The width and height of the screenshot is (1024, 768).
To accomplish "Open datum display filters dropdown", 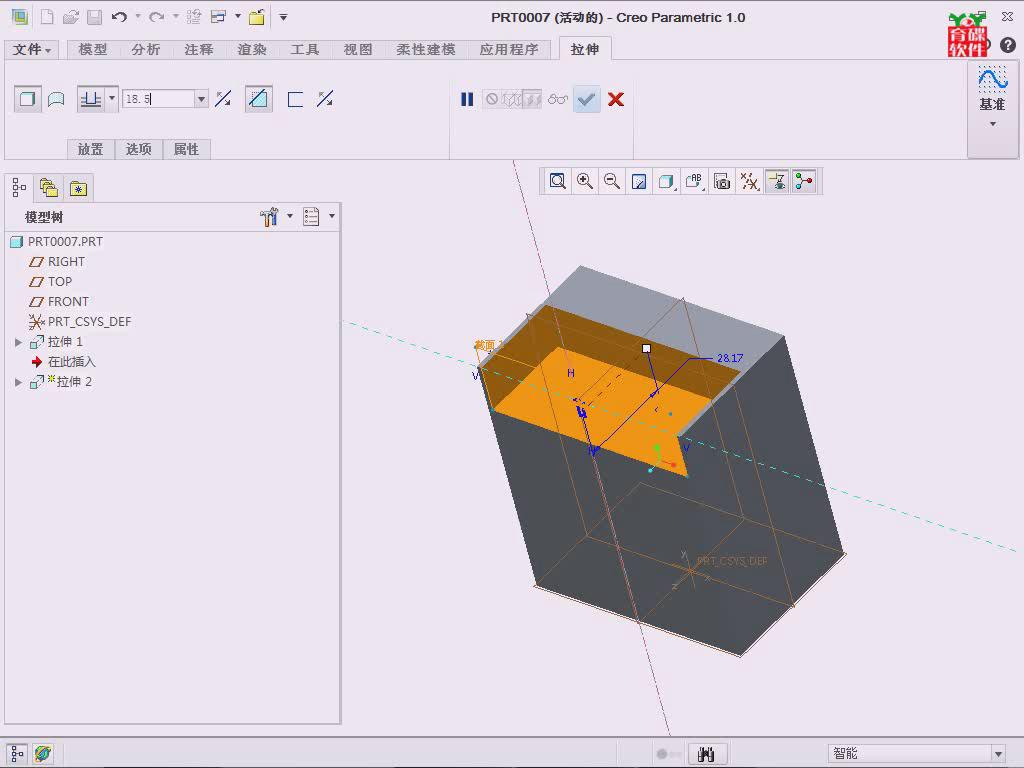I will 749,181.
